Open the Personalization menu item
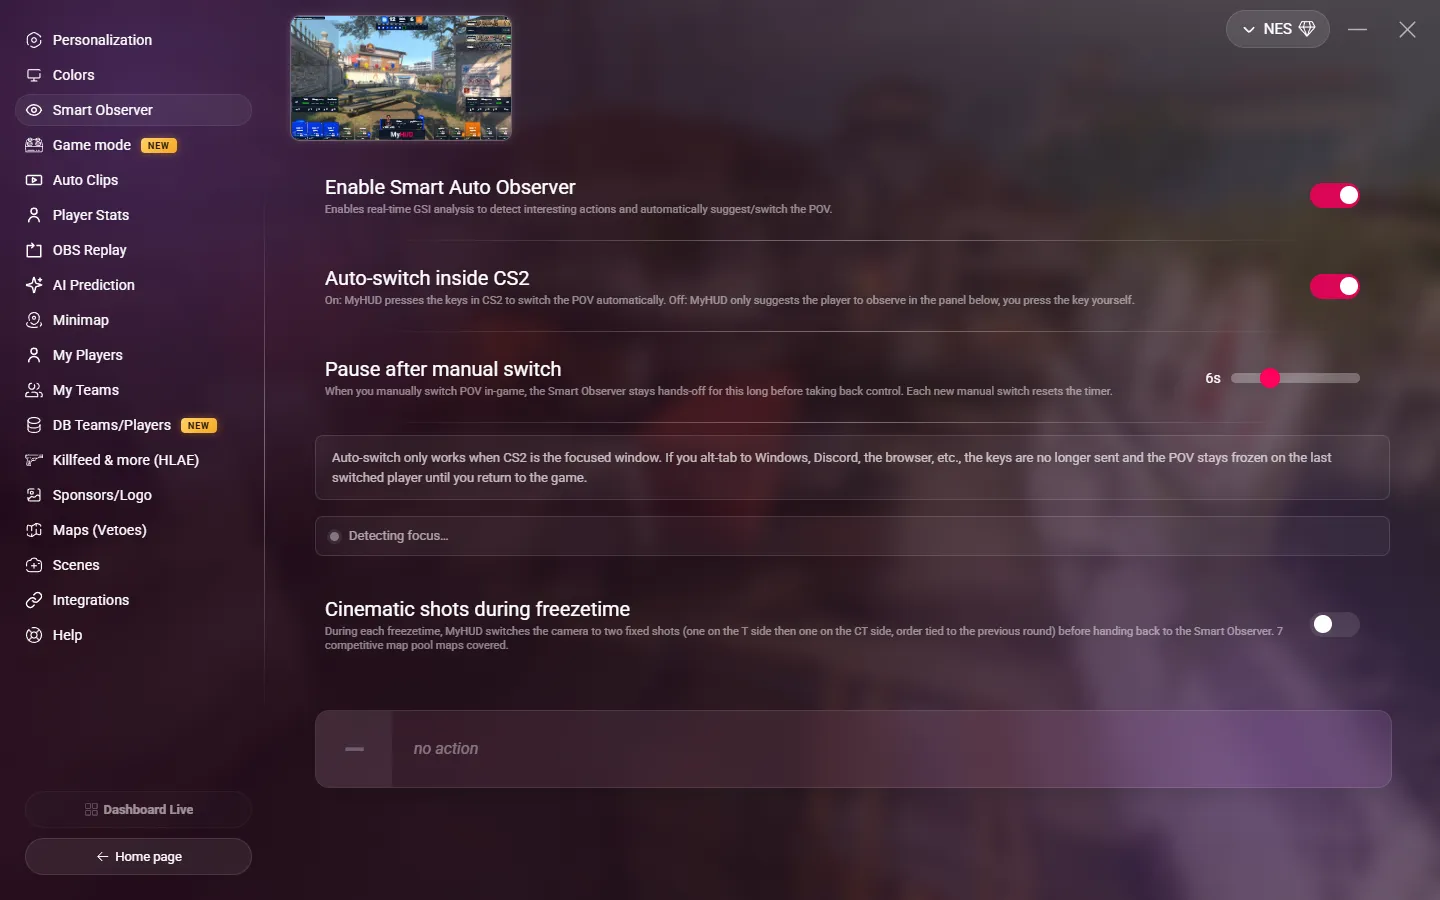The image size is (1440, 900). pos(133,40)
